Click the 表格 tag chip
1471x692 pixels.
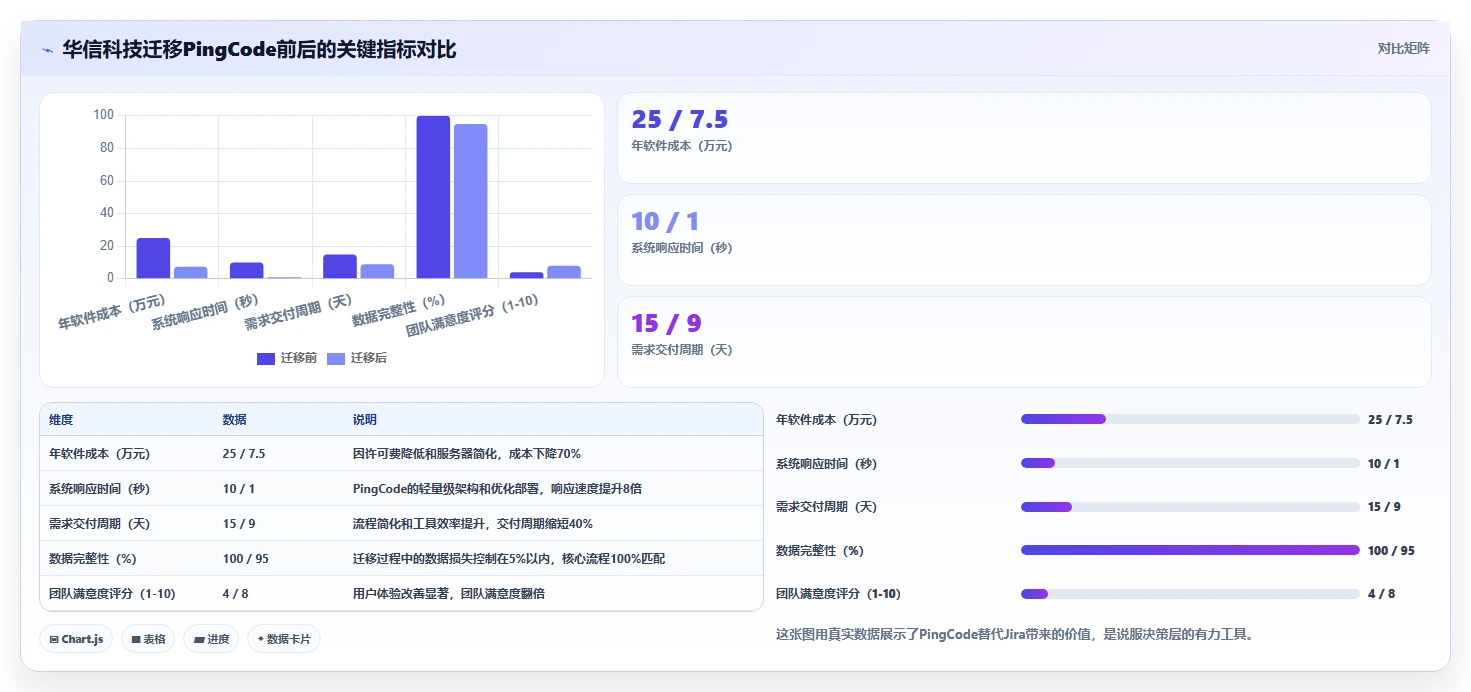pos(148,639)
